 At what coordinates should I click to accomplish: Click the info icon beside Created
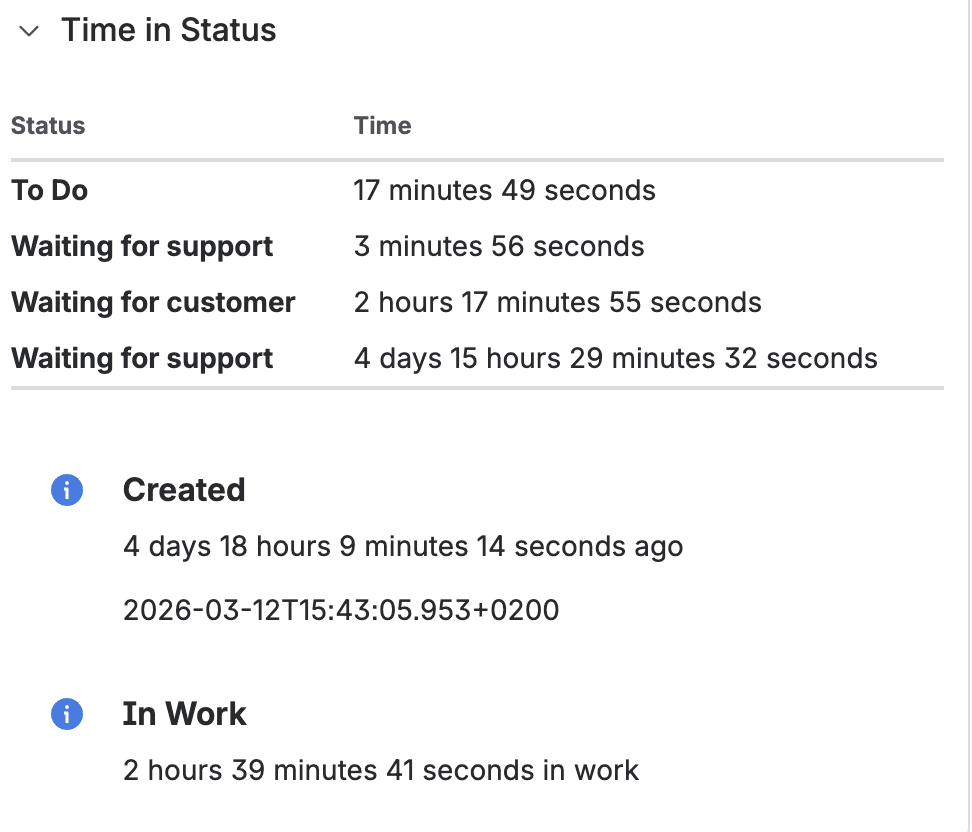tap(67, 490)
